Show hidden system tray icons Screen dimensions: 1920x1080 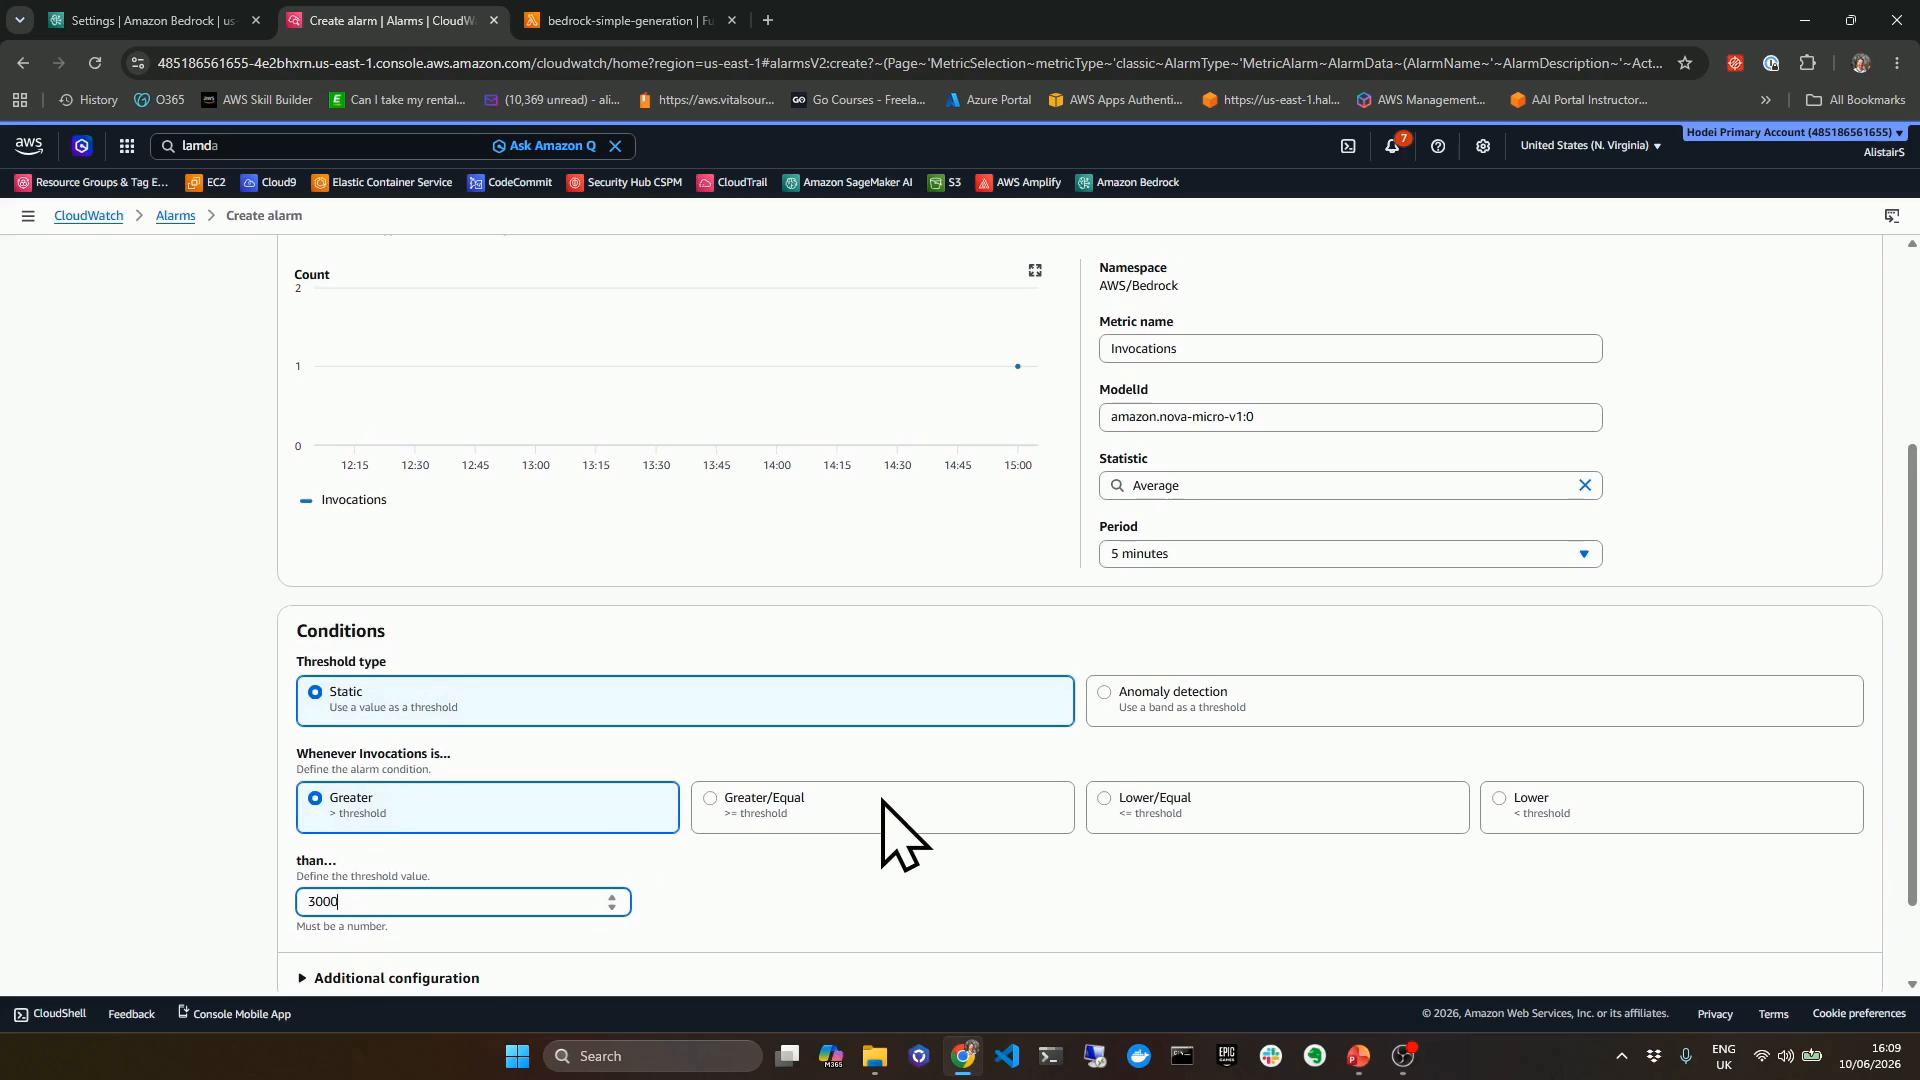1621,1056
